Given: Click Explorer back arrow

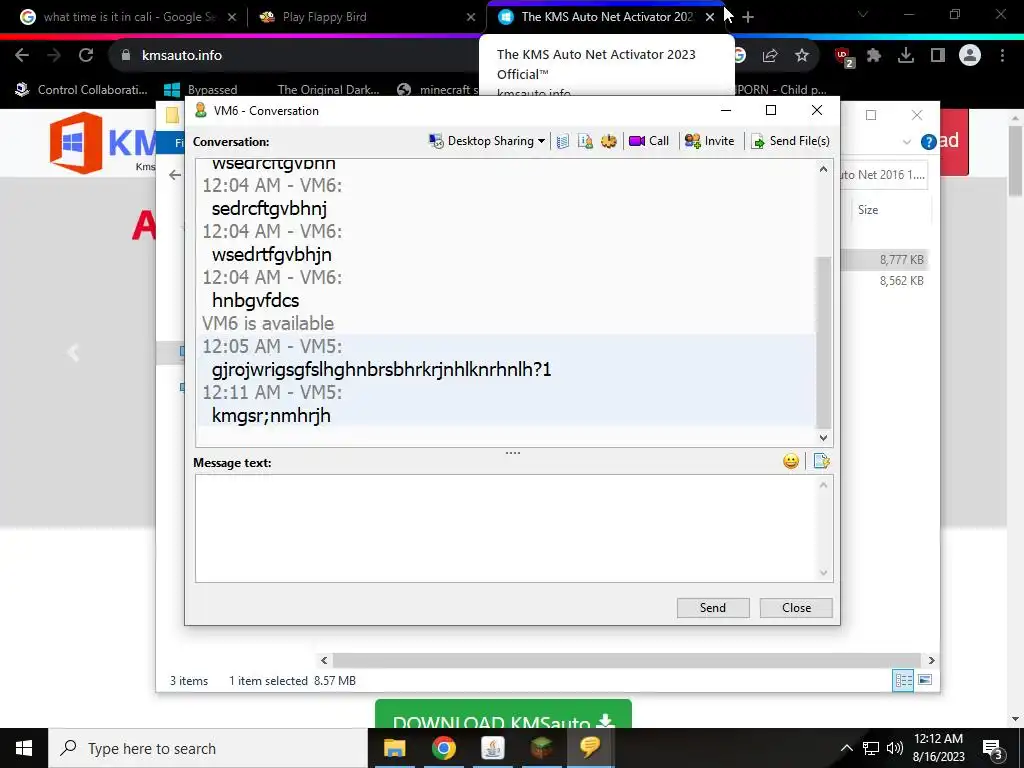Looking at the screenshot, I should click(x=174, y=174).
